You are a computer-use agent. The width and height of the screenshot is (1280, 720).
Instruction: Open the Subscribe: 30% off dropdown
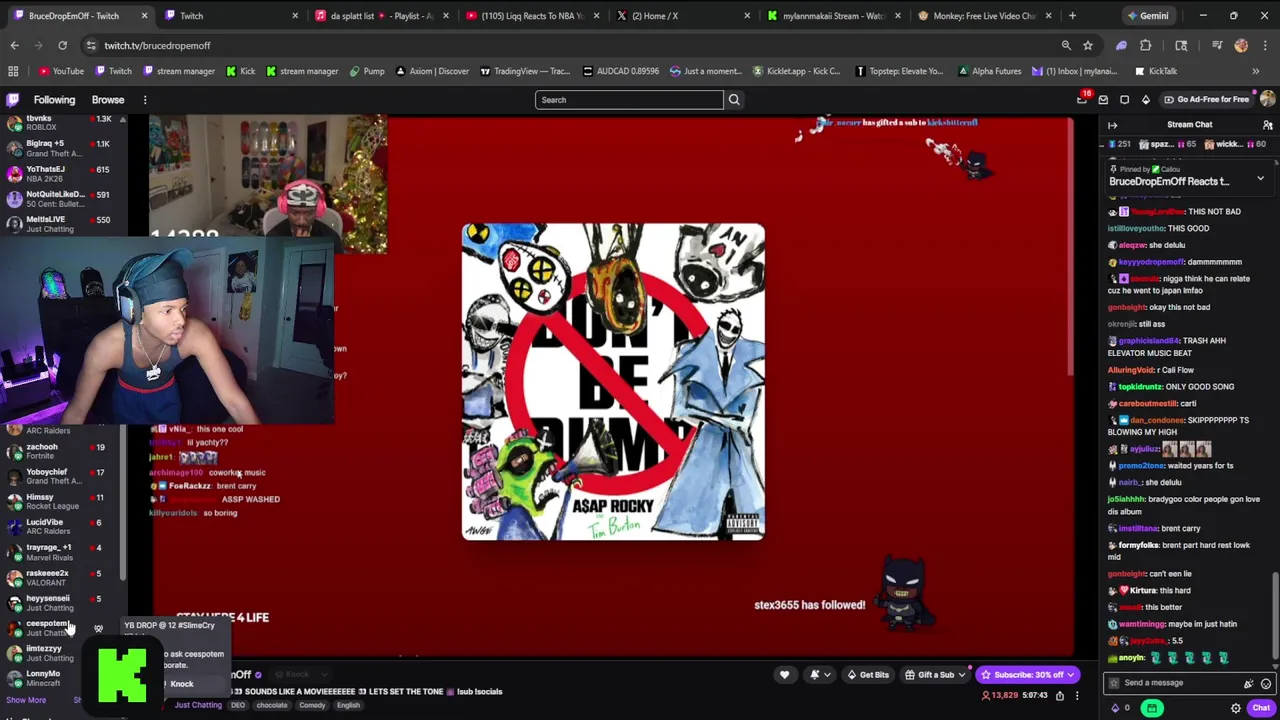(x=1028, y=675)
